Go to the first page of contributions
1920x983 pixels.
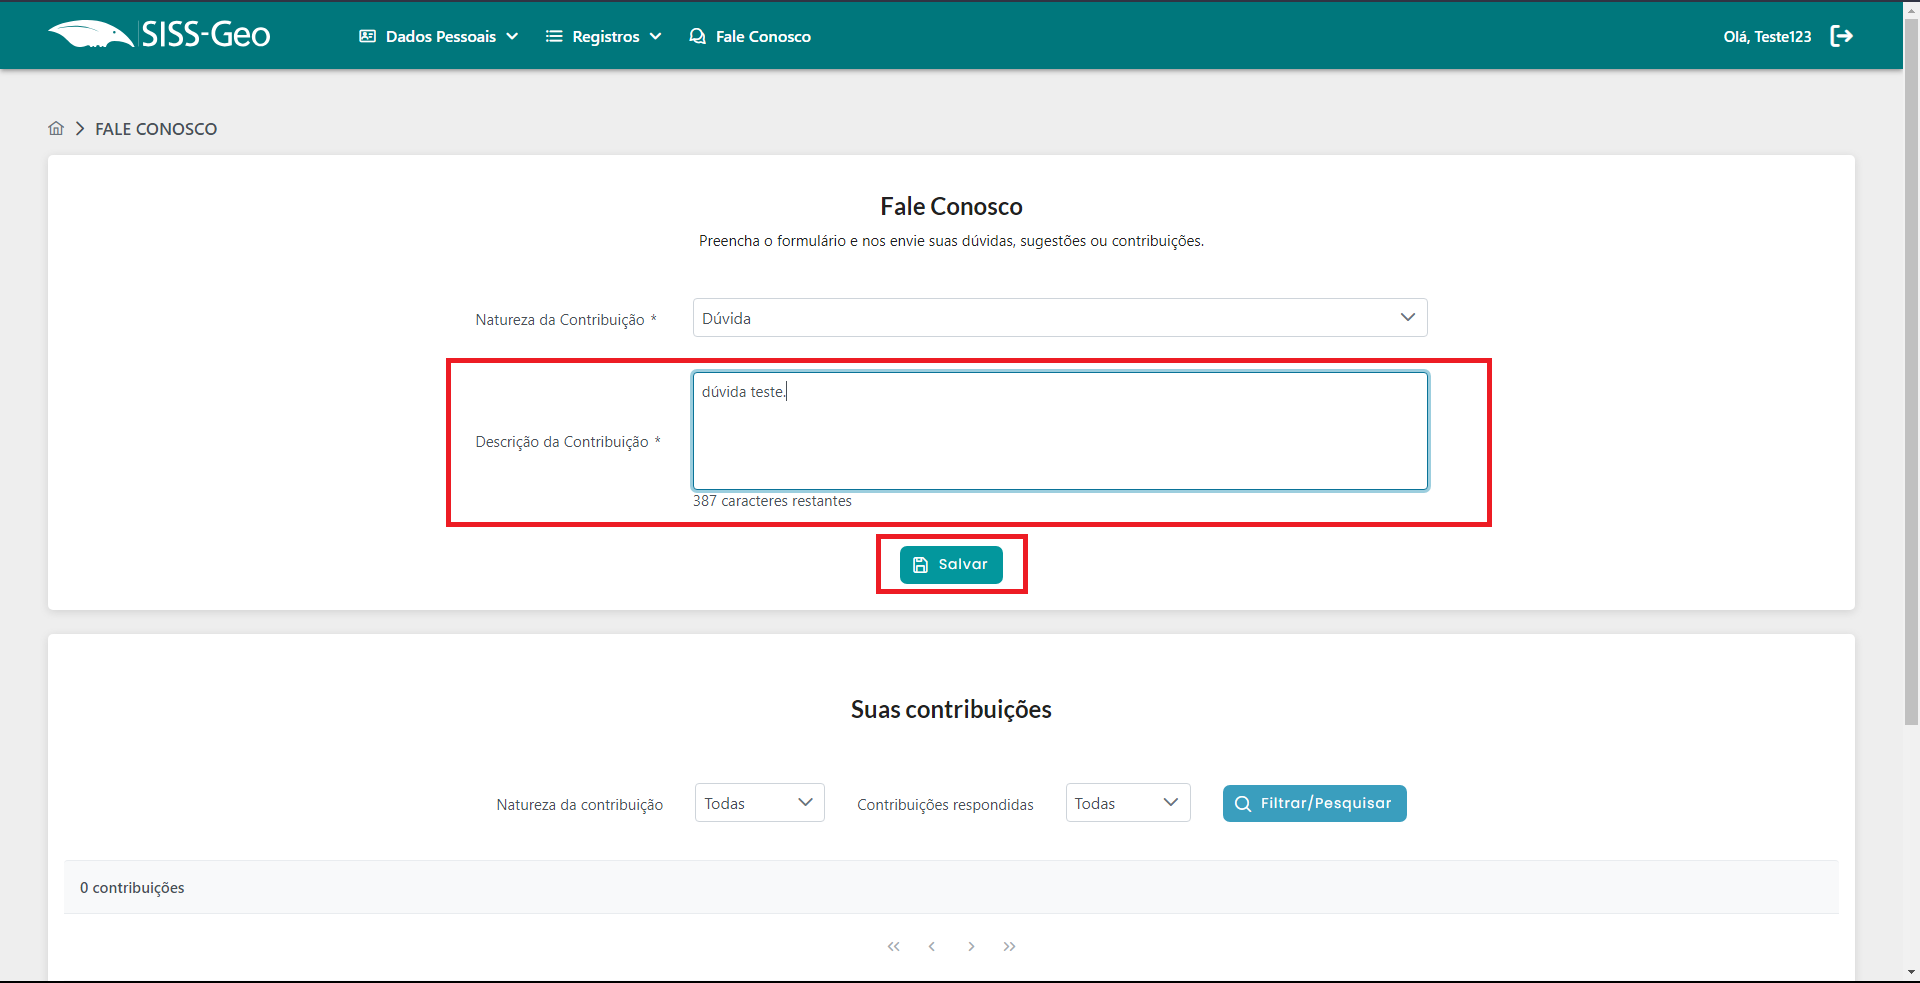click(894, 946)
